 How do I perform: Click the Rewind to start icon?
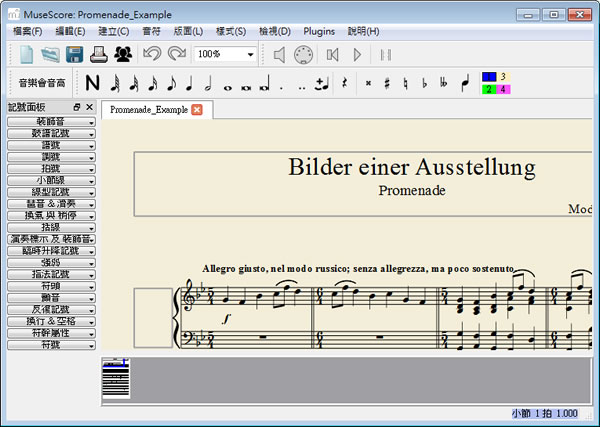tap(333, 54)
